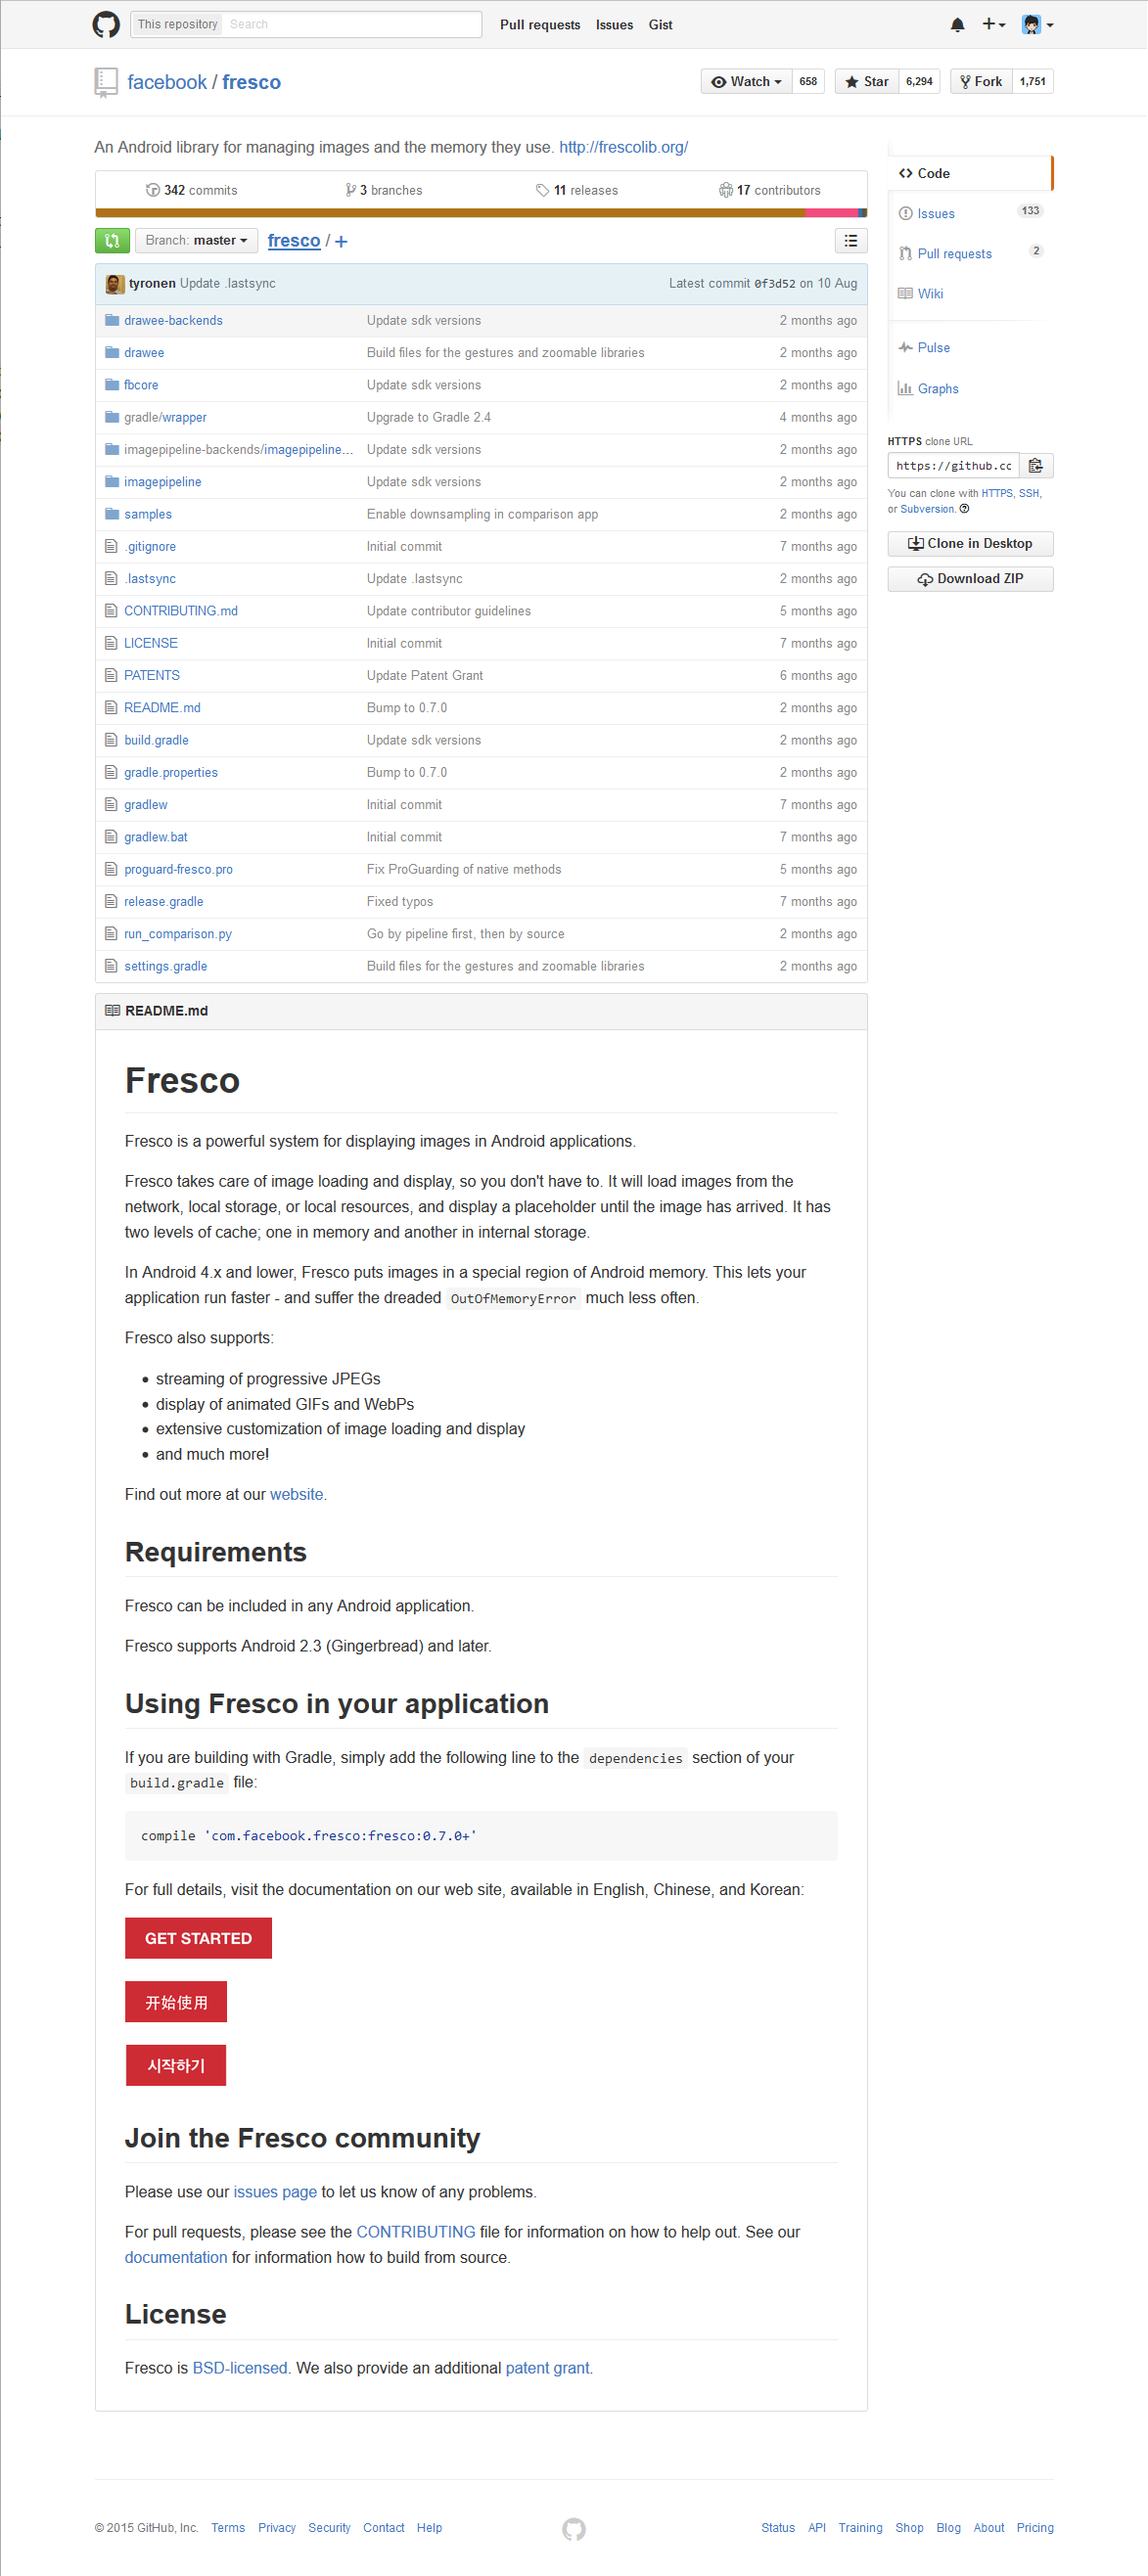Image resolution: width=1148 pixels, height=2576 pixels.
Task: Click the red GET STARTED button
Action: (x=198, y=1937)
